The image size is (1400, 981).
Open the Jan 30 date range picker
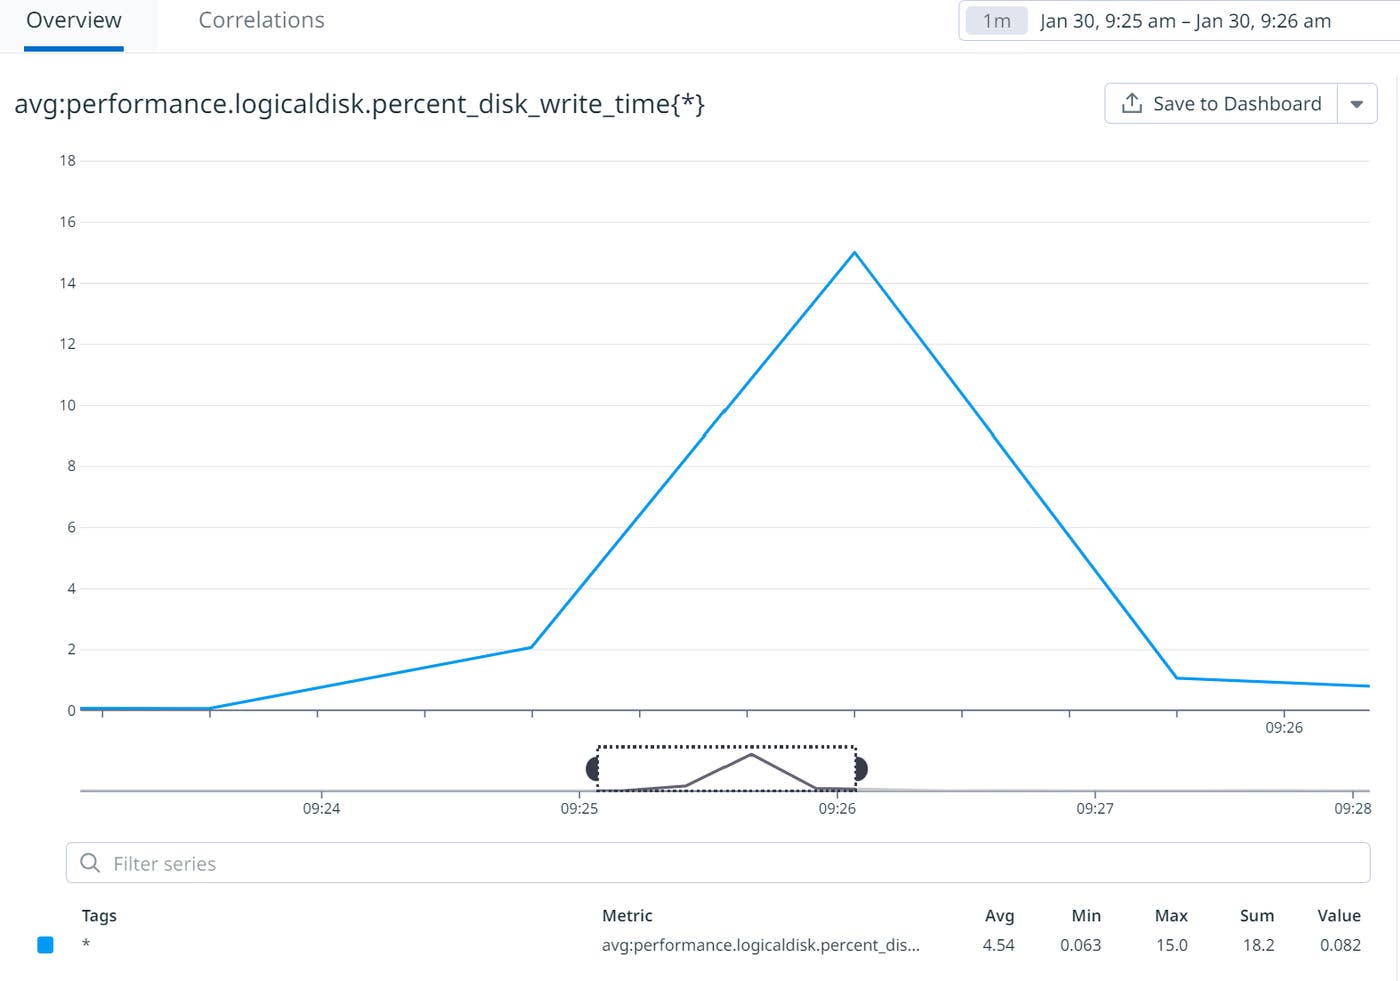1185,21
